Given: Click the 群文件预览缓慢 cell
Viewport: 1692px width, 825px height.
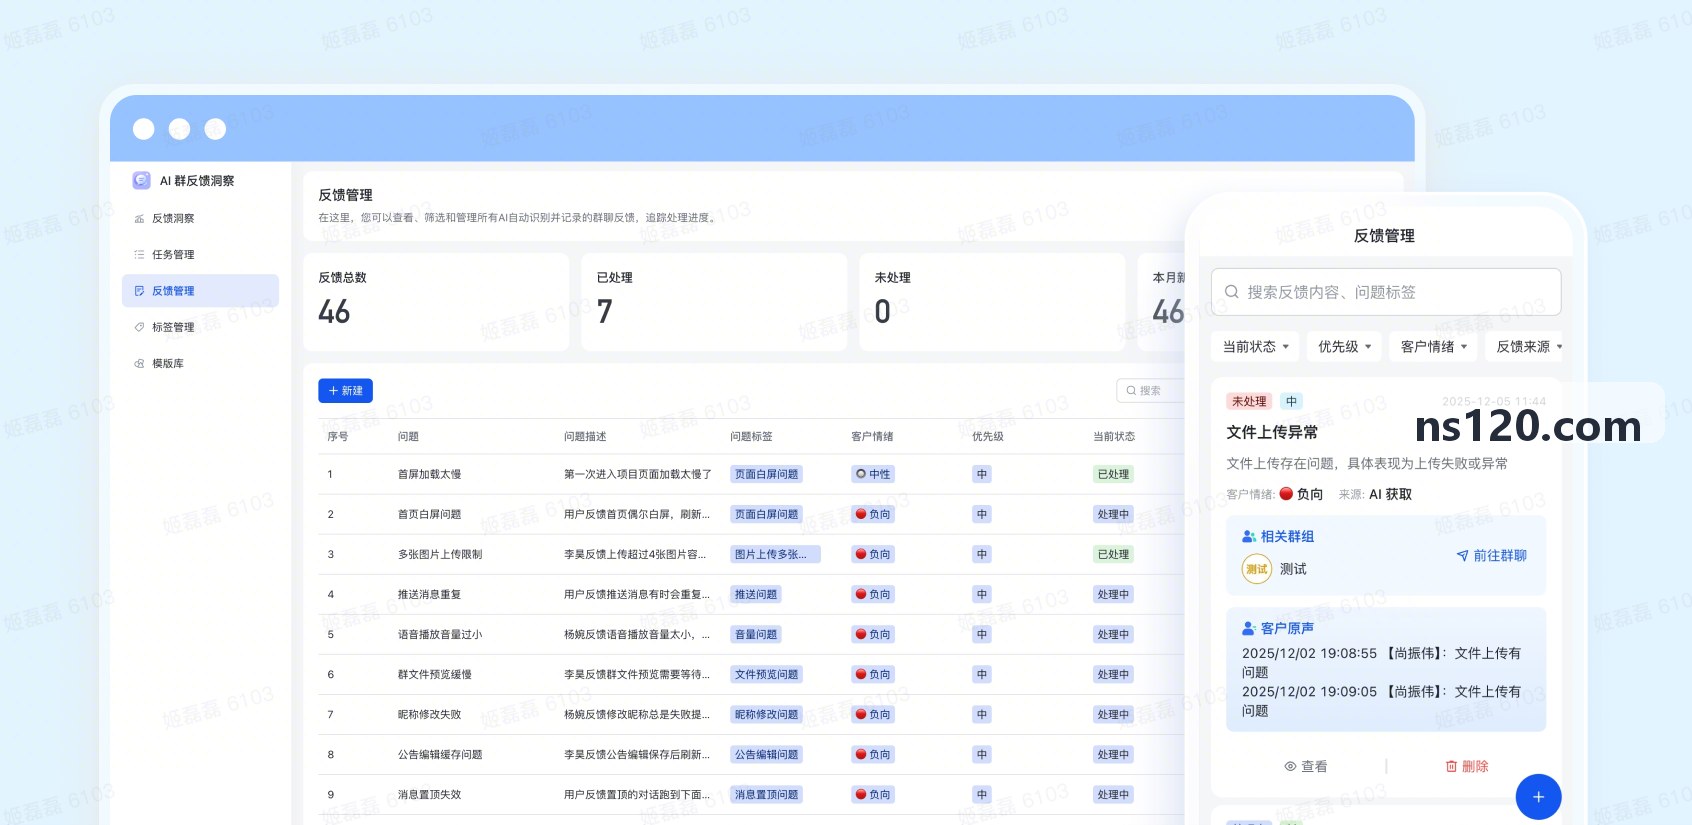Looking at the screenshot, I should 435,675.
